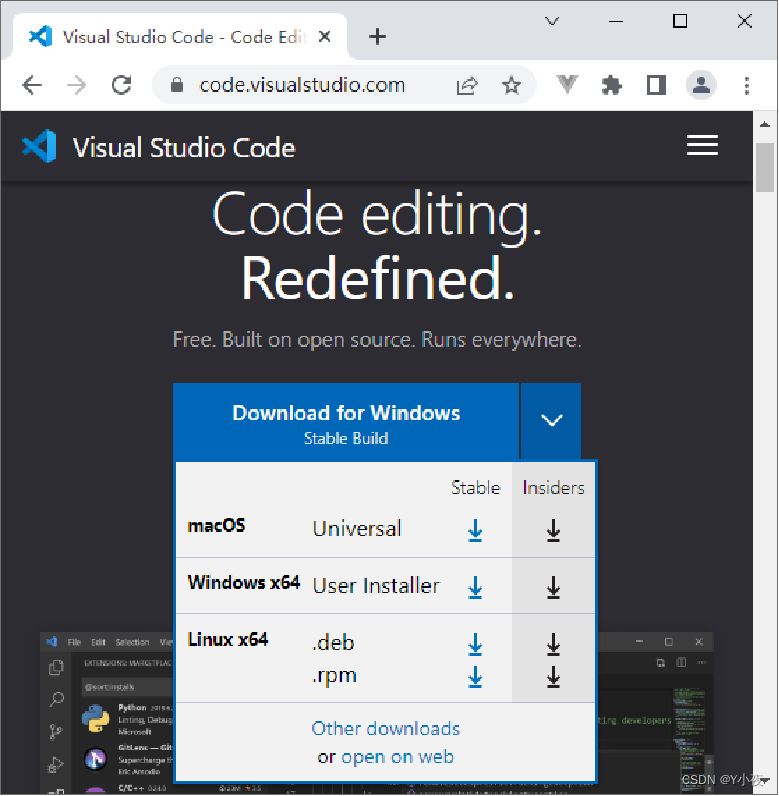Download Linux x64 .deb Stable build

[475, 644]
